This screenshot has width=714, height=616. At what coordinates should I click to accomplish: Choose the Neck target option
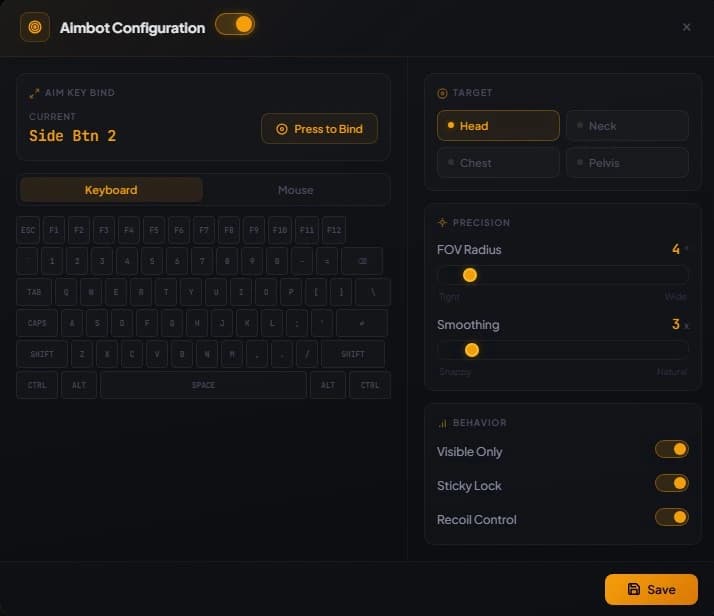coord(627,126)
